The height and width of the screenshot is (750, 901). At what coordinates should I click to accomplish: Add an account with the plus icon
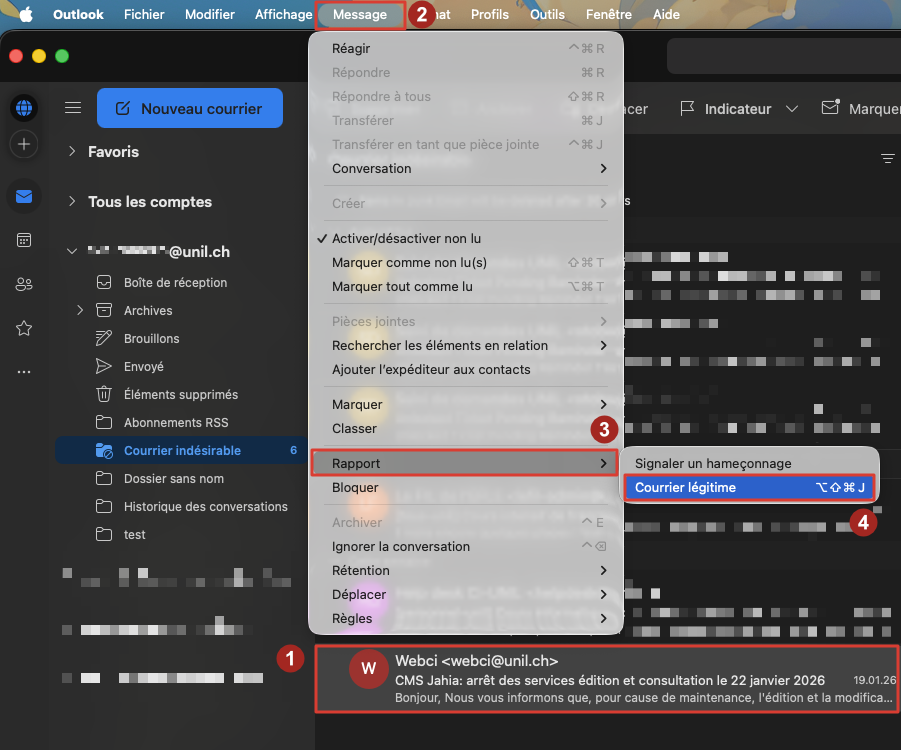tap(24, 144)
